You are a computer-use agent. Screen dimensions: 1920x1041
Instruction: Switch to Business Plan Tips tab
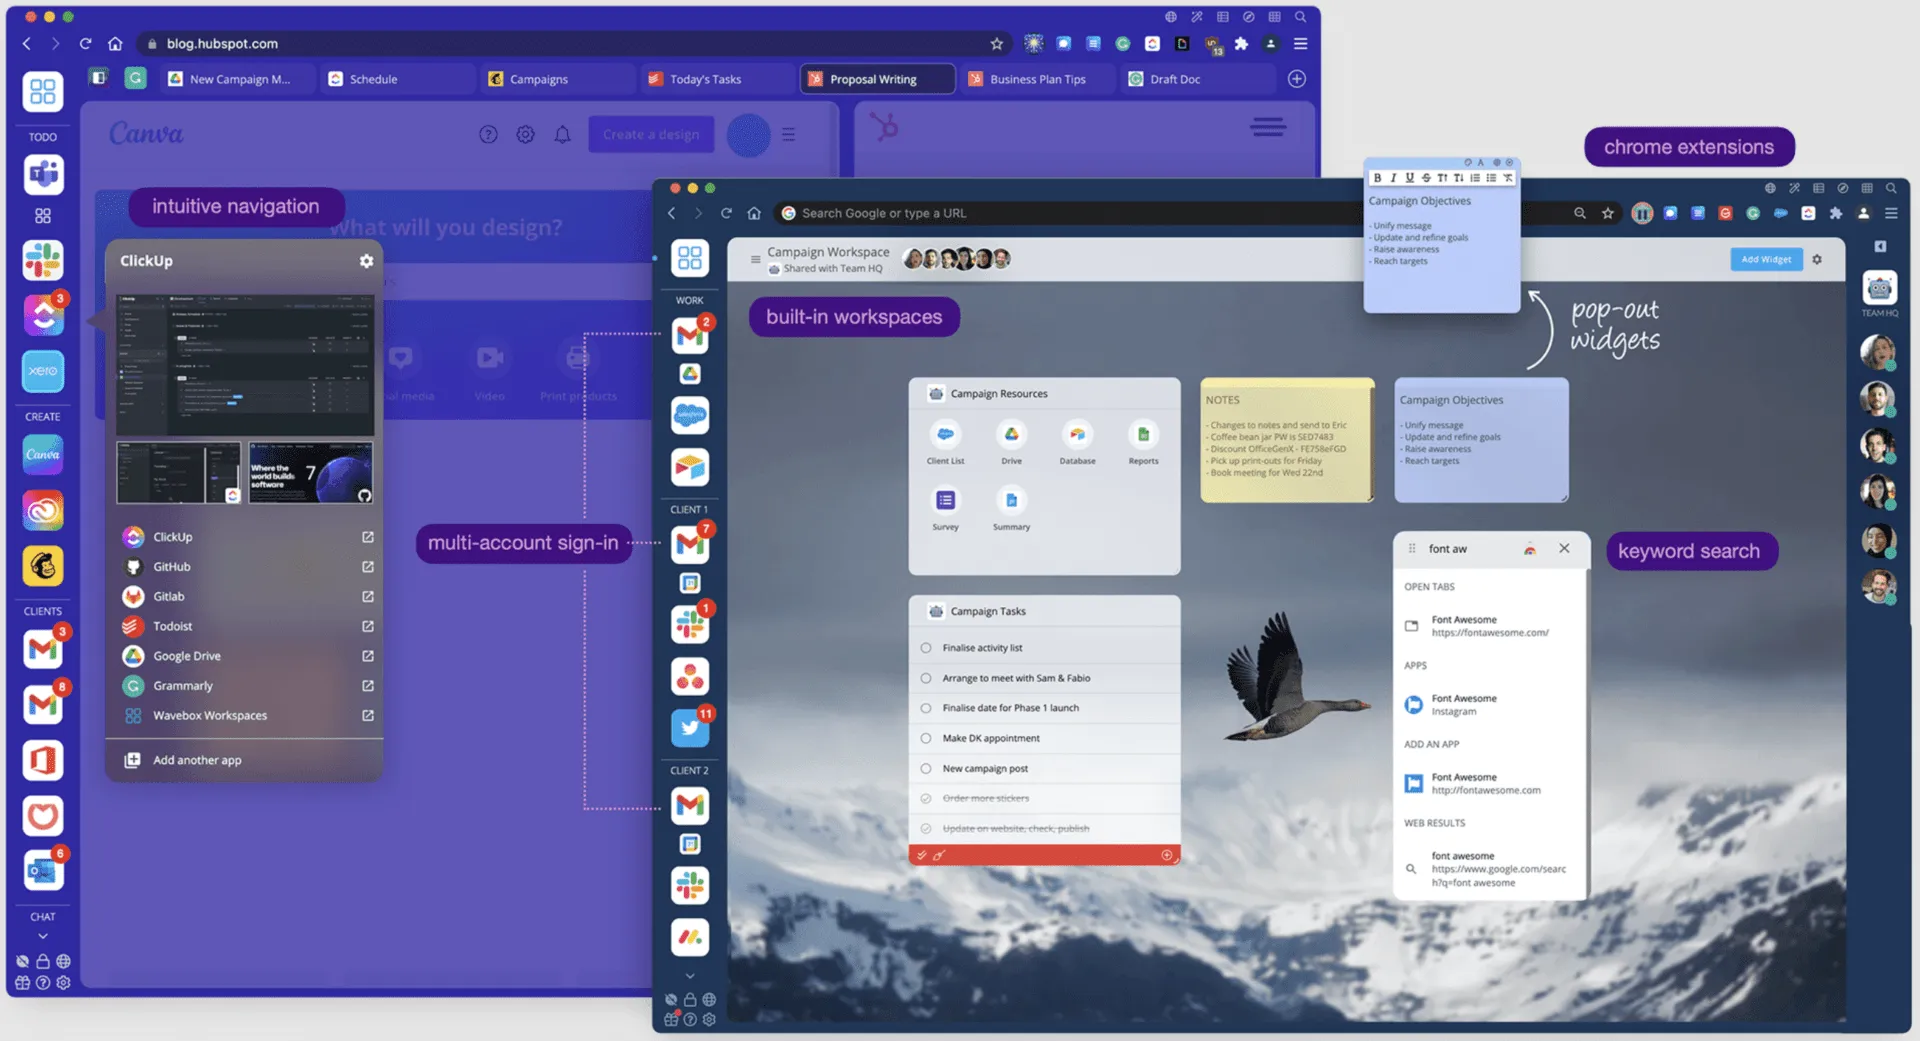point(1036,79)
